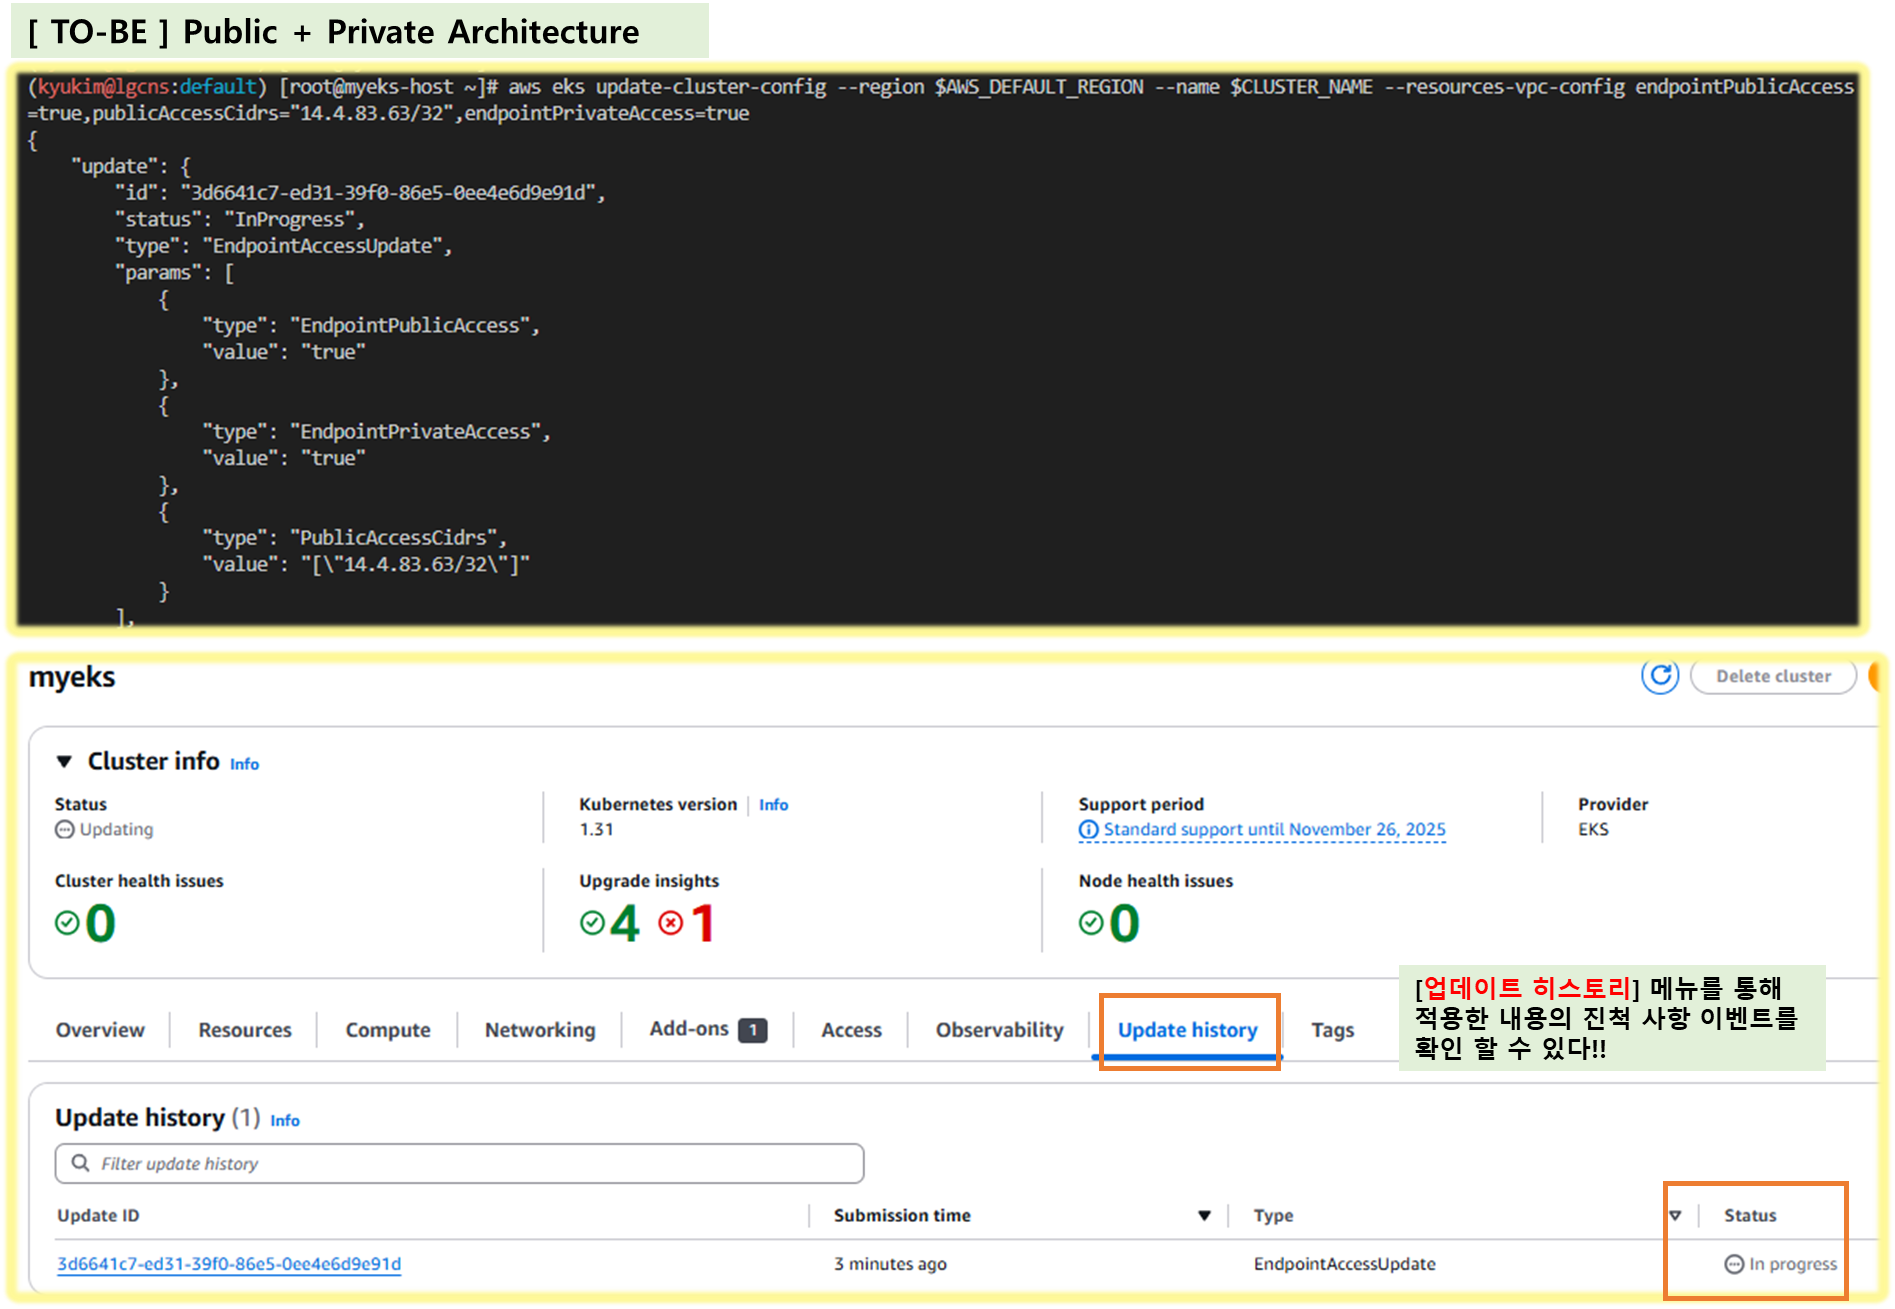Switch to the Resources tab
This screenshot has height=1309, width=1895.
point(245,1030)
